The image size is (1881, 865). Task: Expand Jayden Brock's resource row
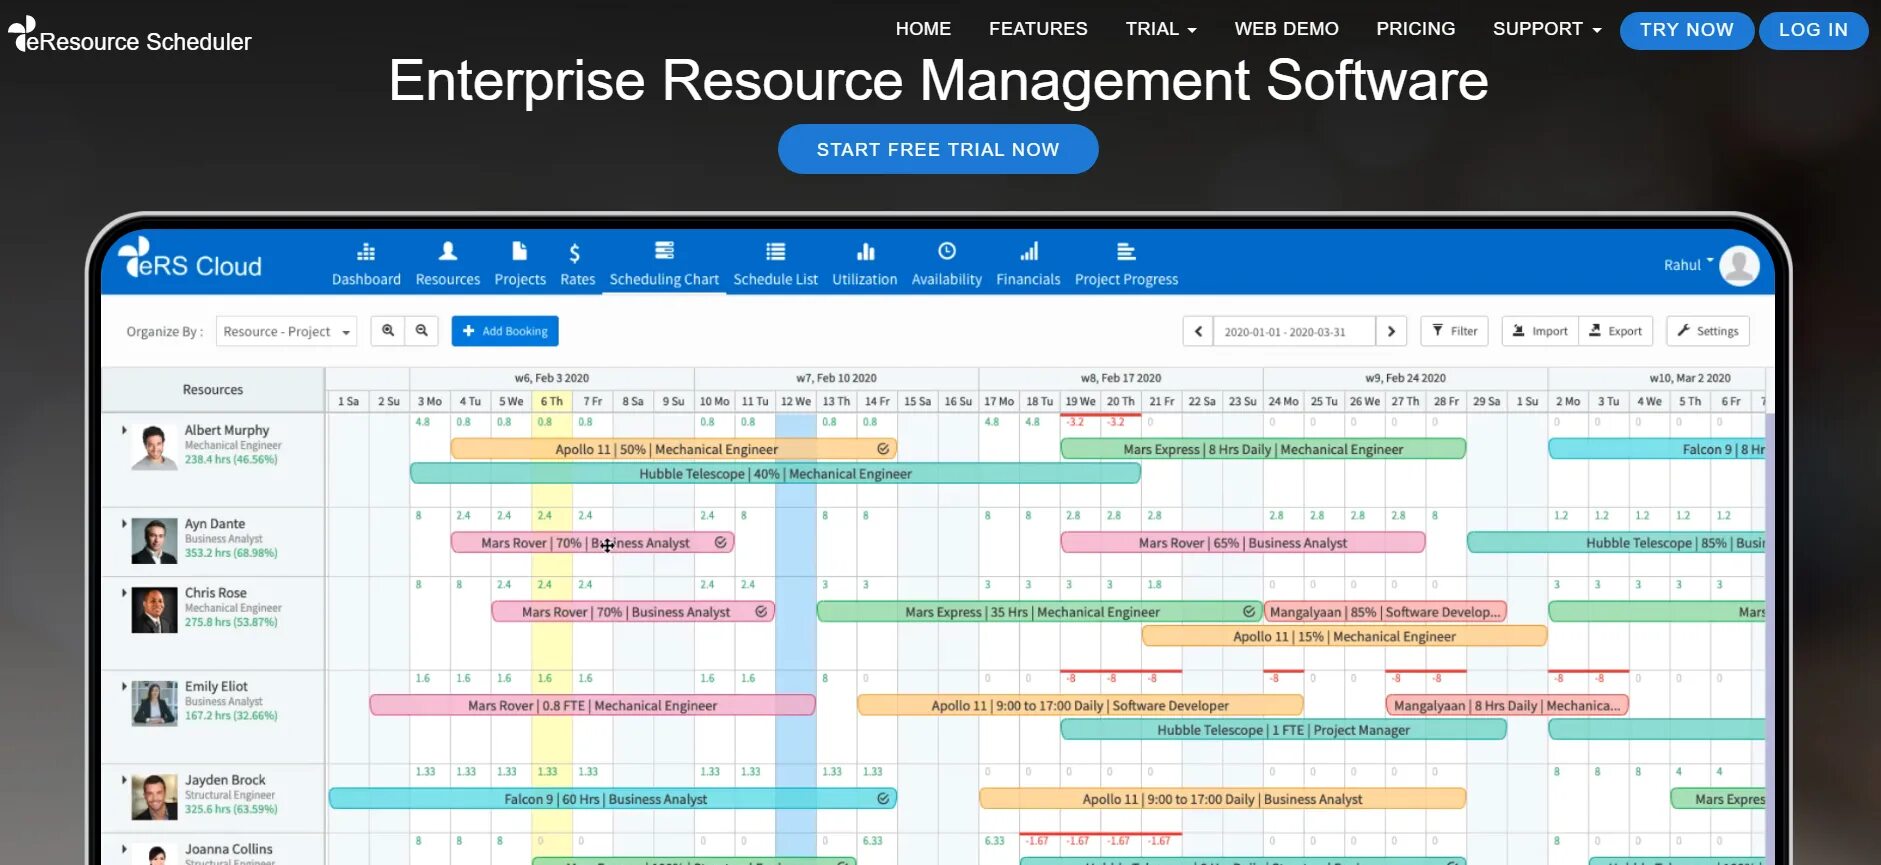[124, 779]
